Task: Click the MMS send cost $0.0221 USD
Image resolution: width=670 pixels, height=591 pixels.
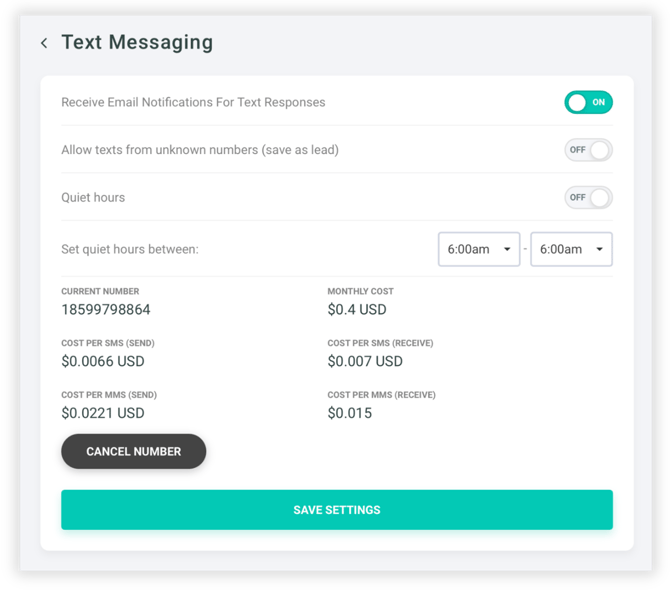Action: coord(103,413)
